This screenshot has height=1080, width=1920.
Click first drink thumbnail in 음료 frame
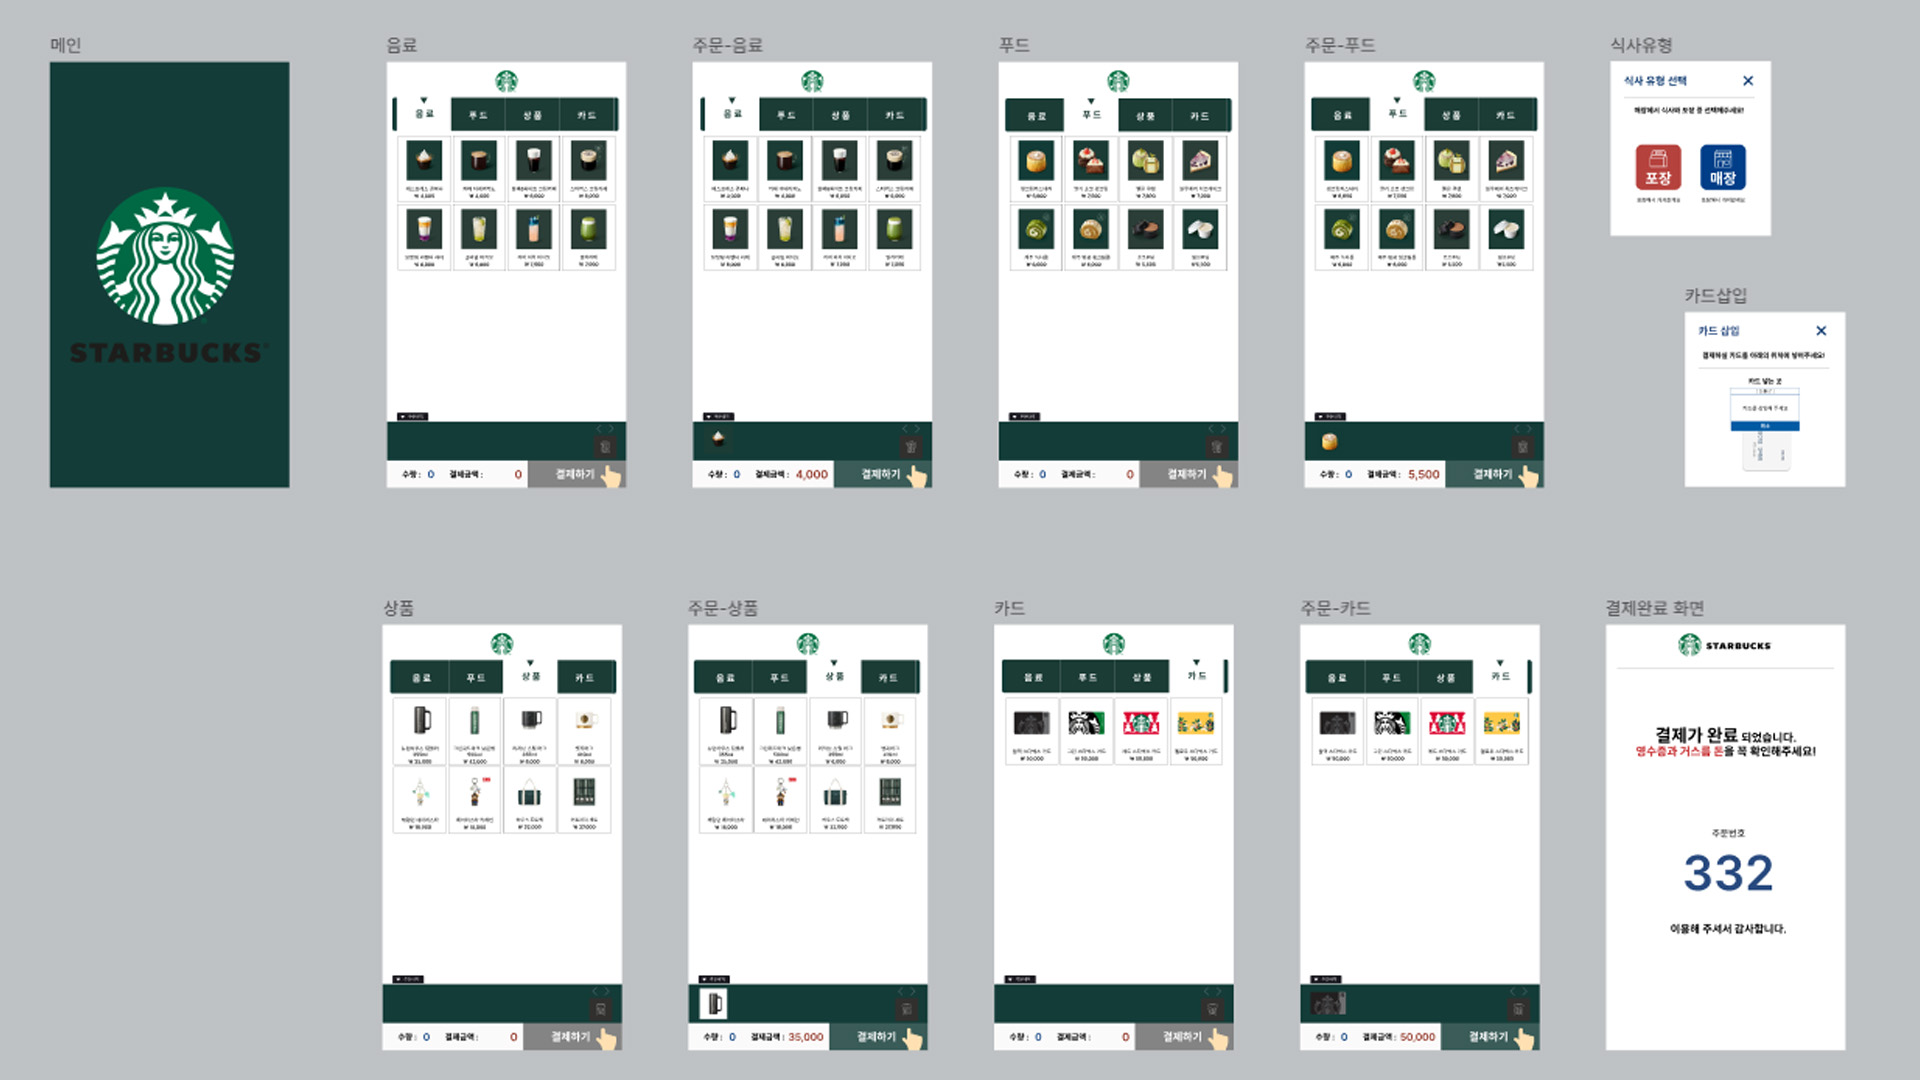click(424, 160)
